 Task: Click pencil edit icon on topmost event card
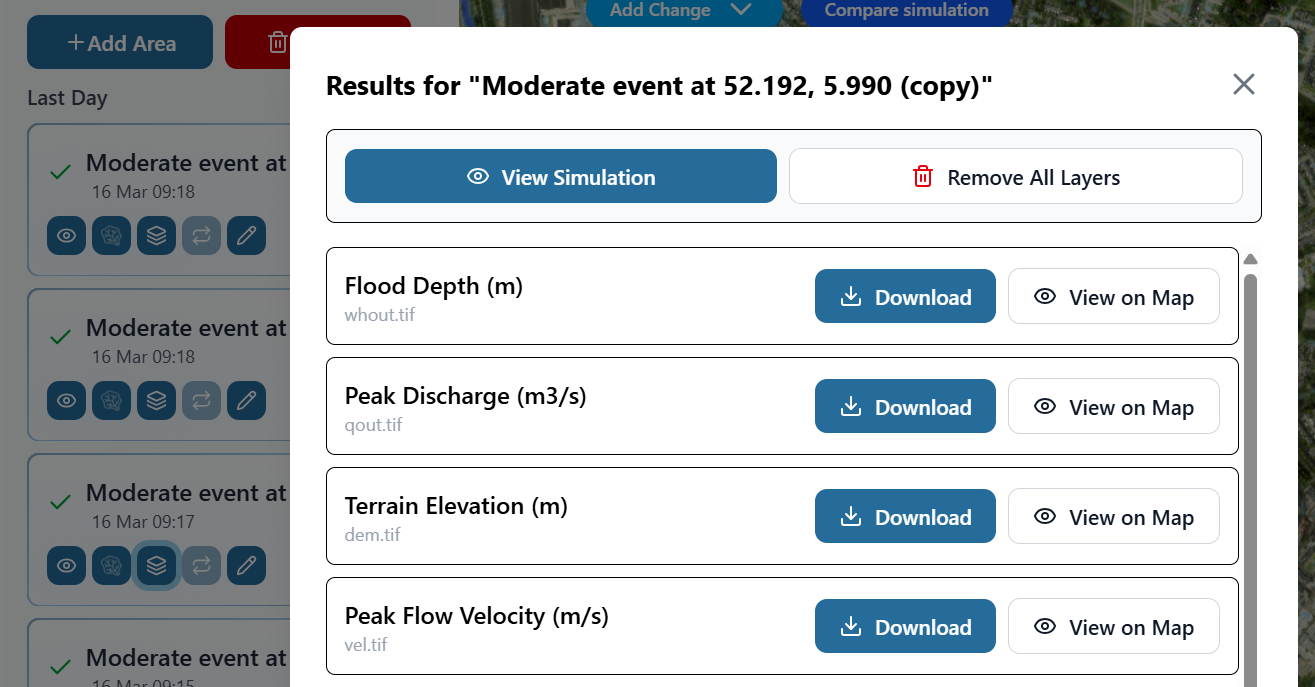pos(246,236)
